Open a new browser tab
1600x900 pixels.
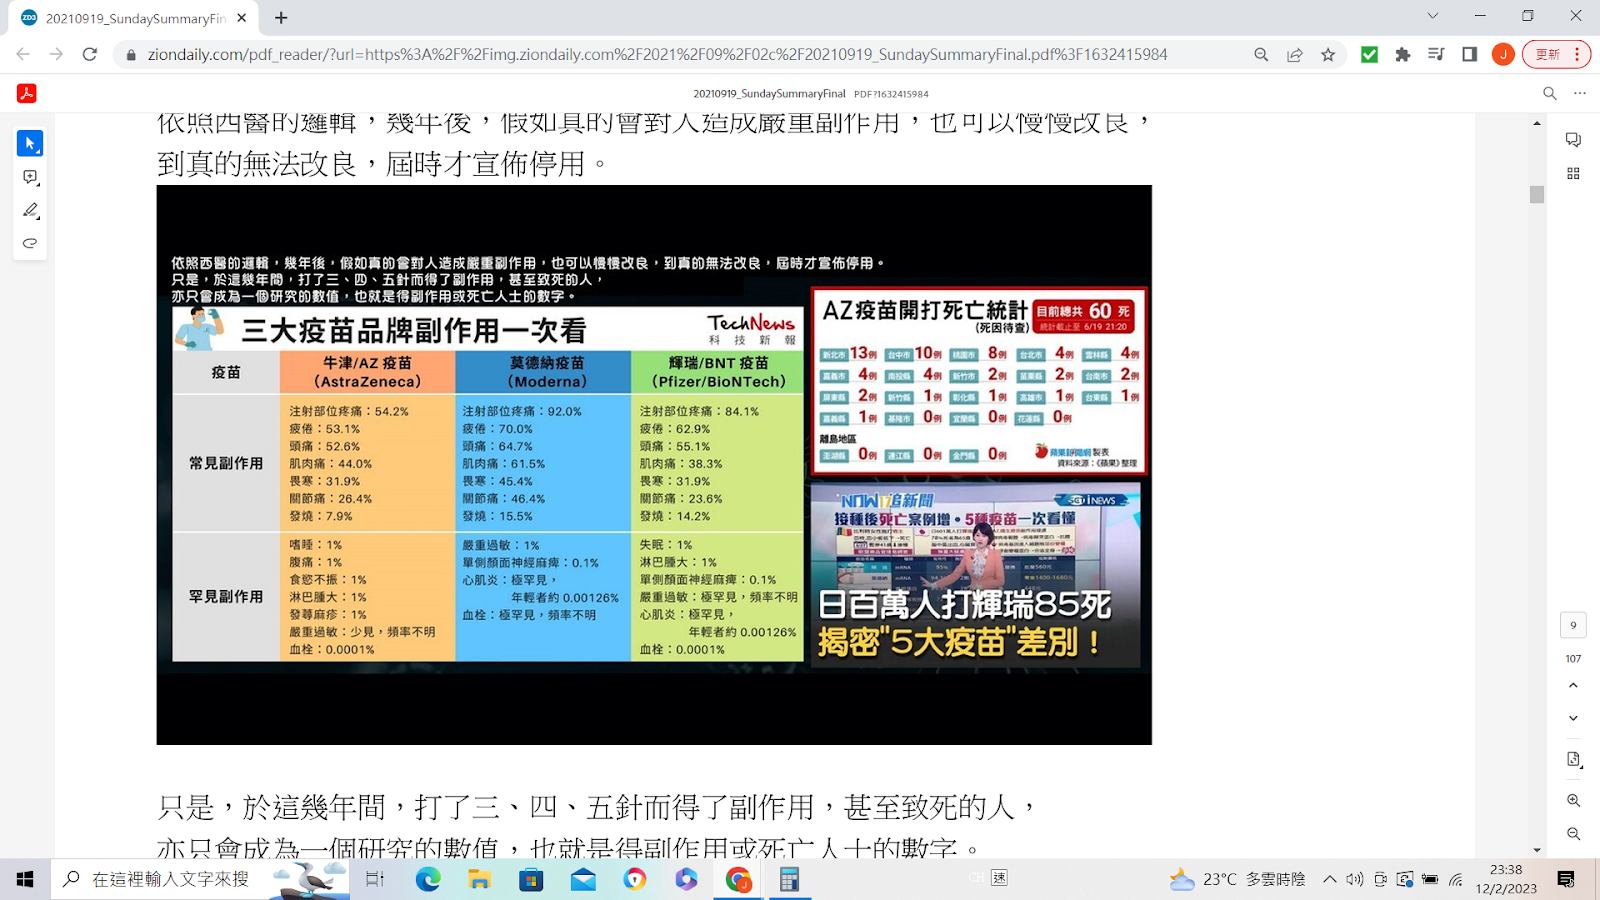281,18
